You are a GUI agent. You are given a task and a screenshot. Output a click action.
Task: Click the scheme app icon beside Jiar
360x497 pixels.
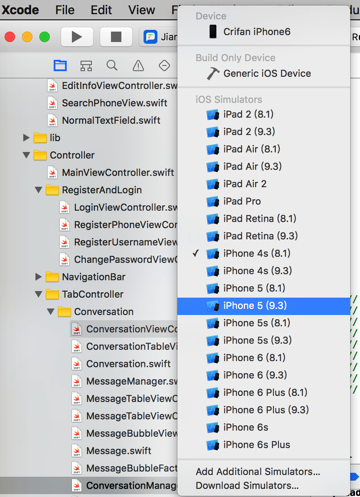[x=150, y=37]
